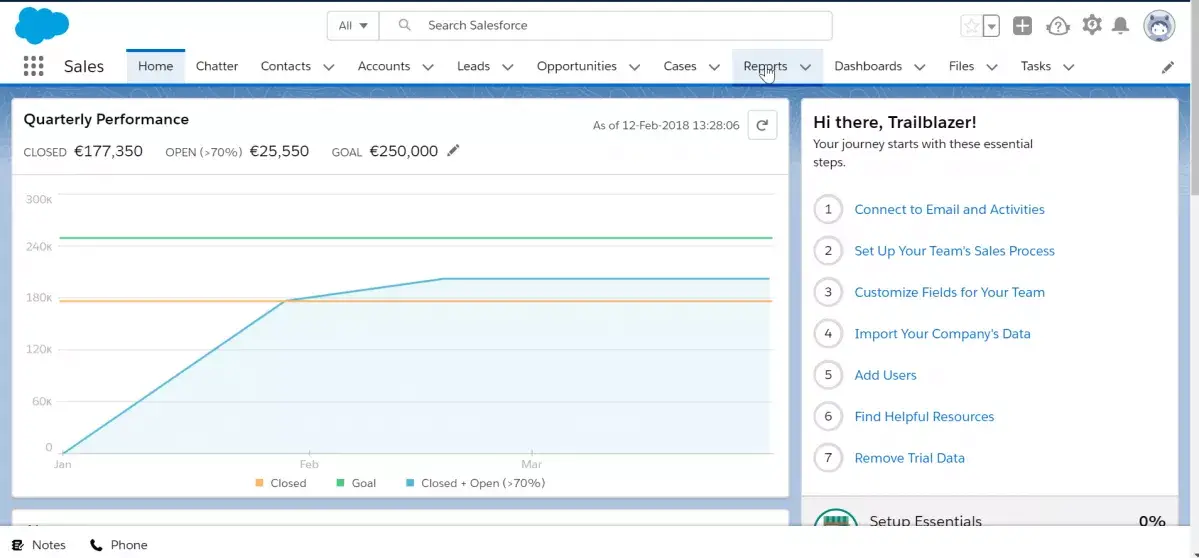Click the Closed + Open legend blue swatch
Screen dimensions: 1199x558
coord(410,483)
